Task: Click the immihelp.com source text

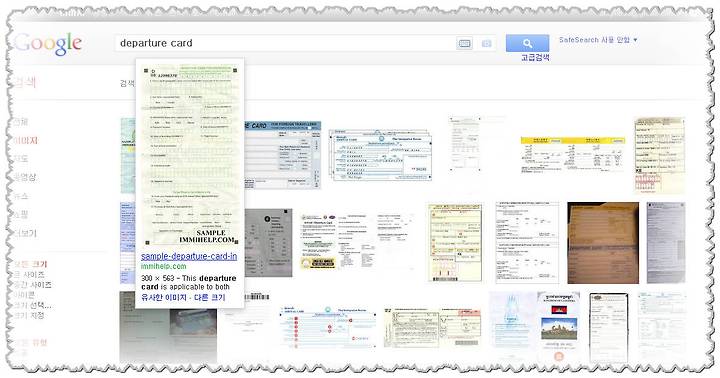Action: pyautogui.click(x=163, y=266)
